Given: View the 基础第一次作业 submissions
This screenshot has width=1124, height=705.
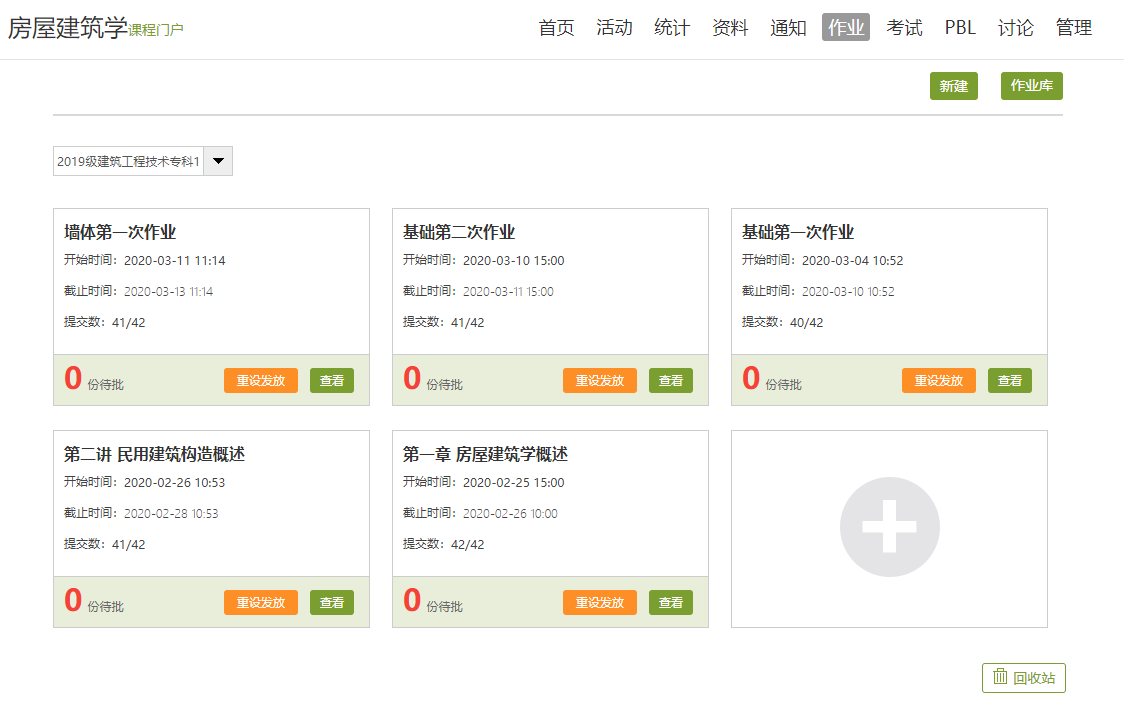Looking at the screenshot, I should click(x=1010, y=381).
